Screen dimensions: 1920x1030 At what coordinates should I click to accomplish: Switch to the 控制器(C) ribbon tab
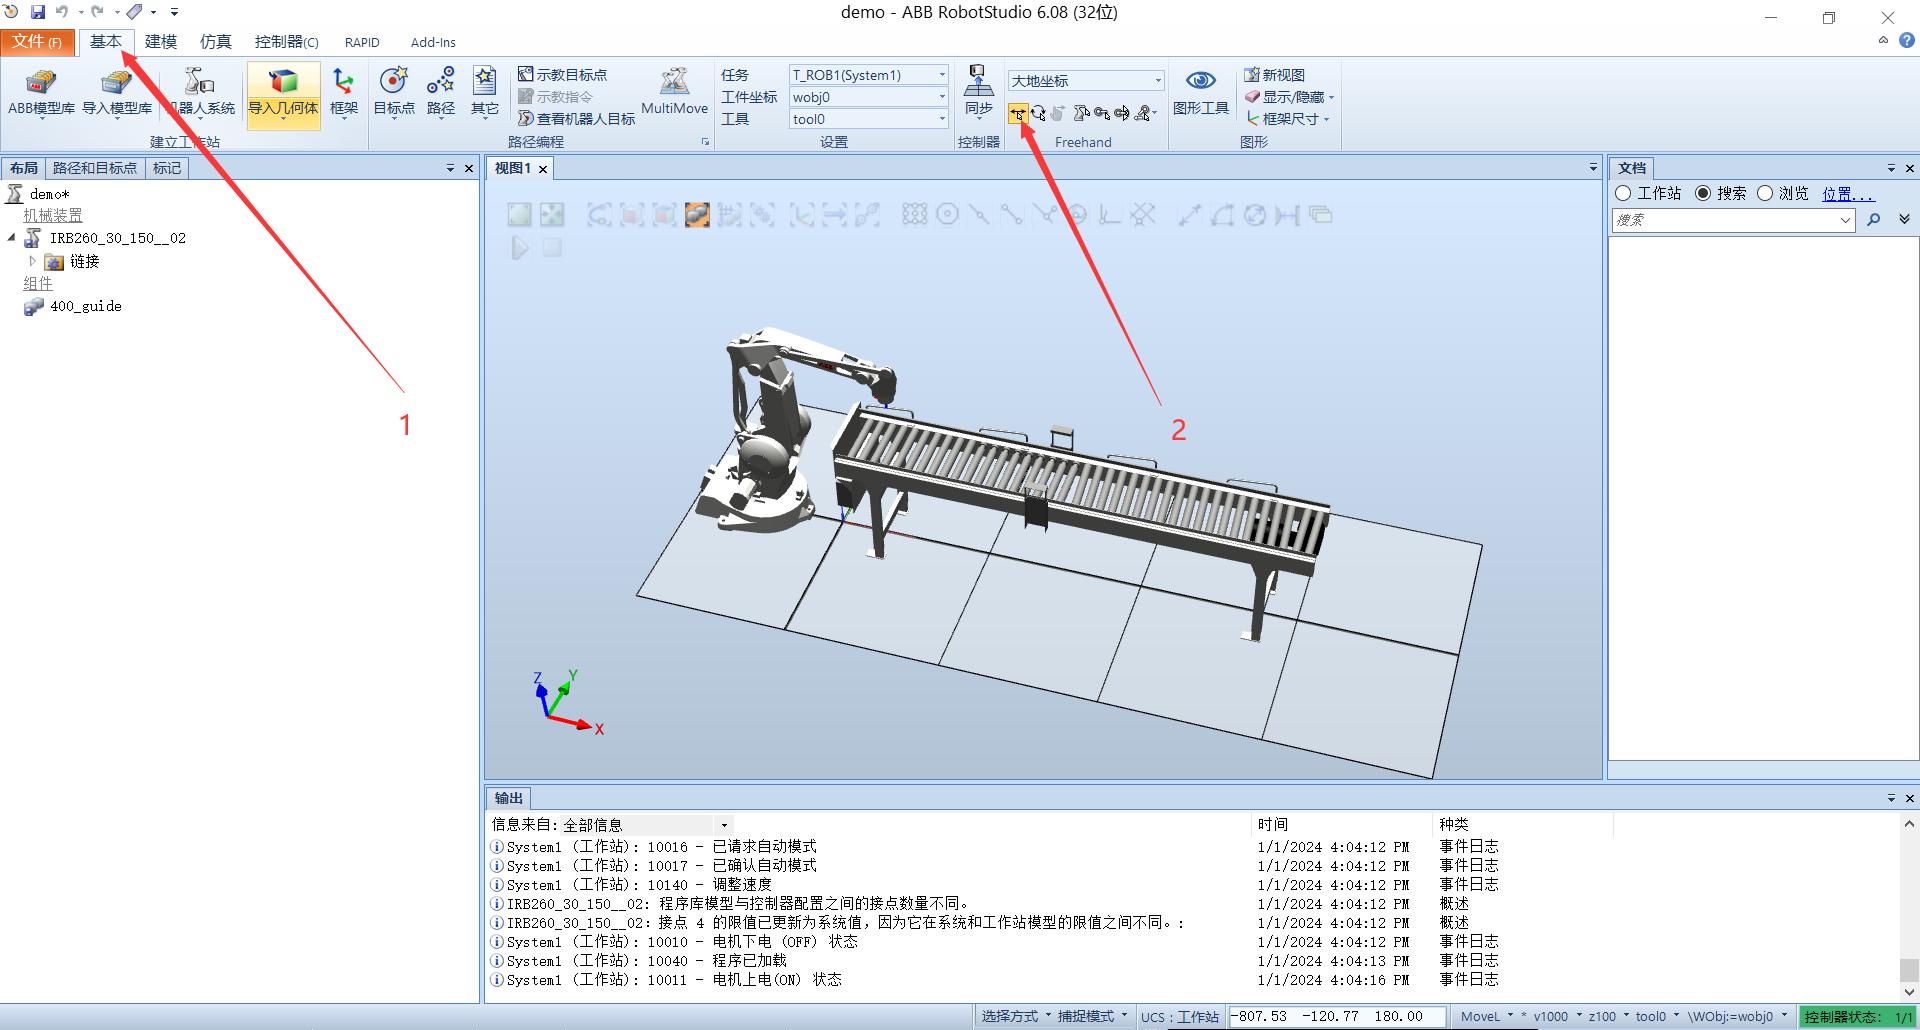[x=286, y=42]
